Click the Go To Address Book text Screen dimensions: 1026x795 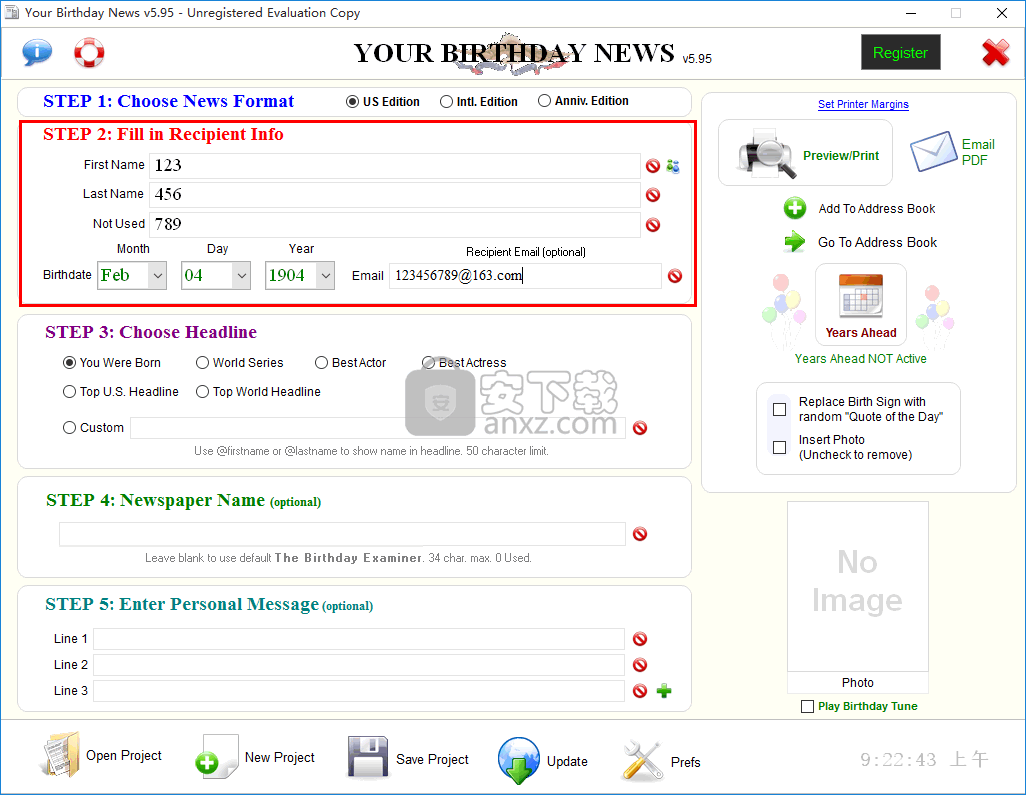(x=877, y=243)
